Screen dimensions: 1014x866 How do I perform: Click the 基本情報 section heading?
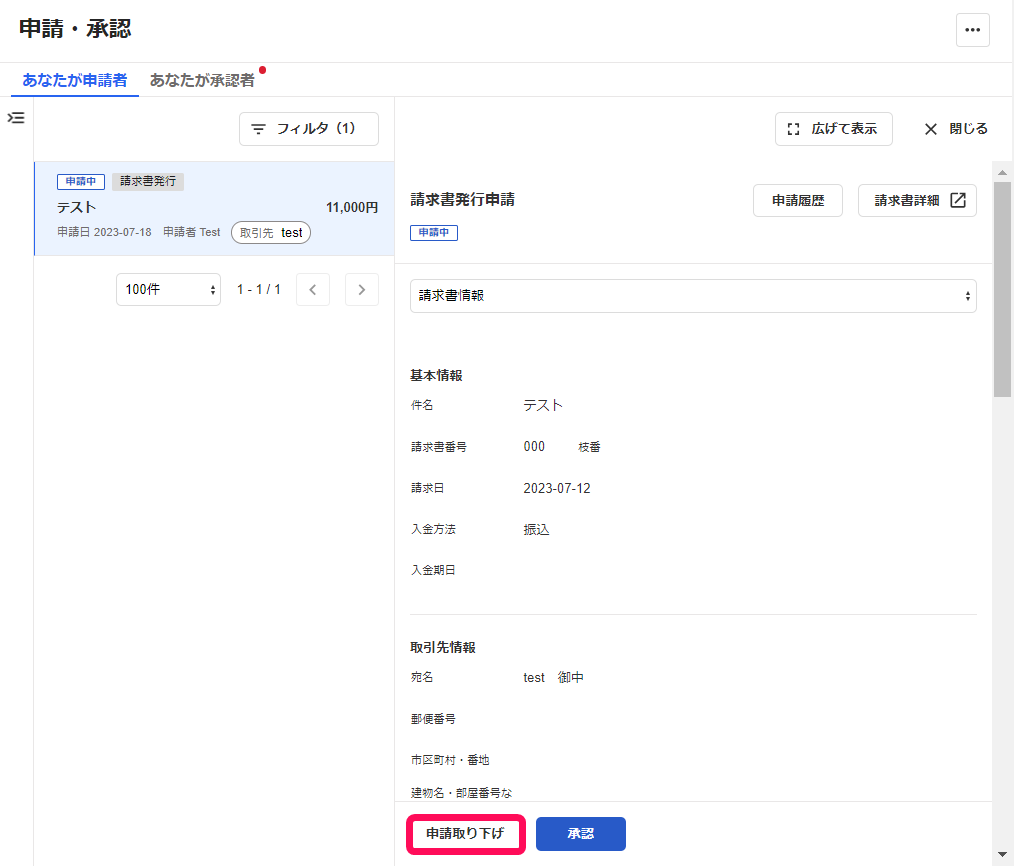[437, 376]
